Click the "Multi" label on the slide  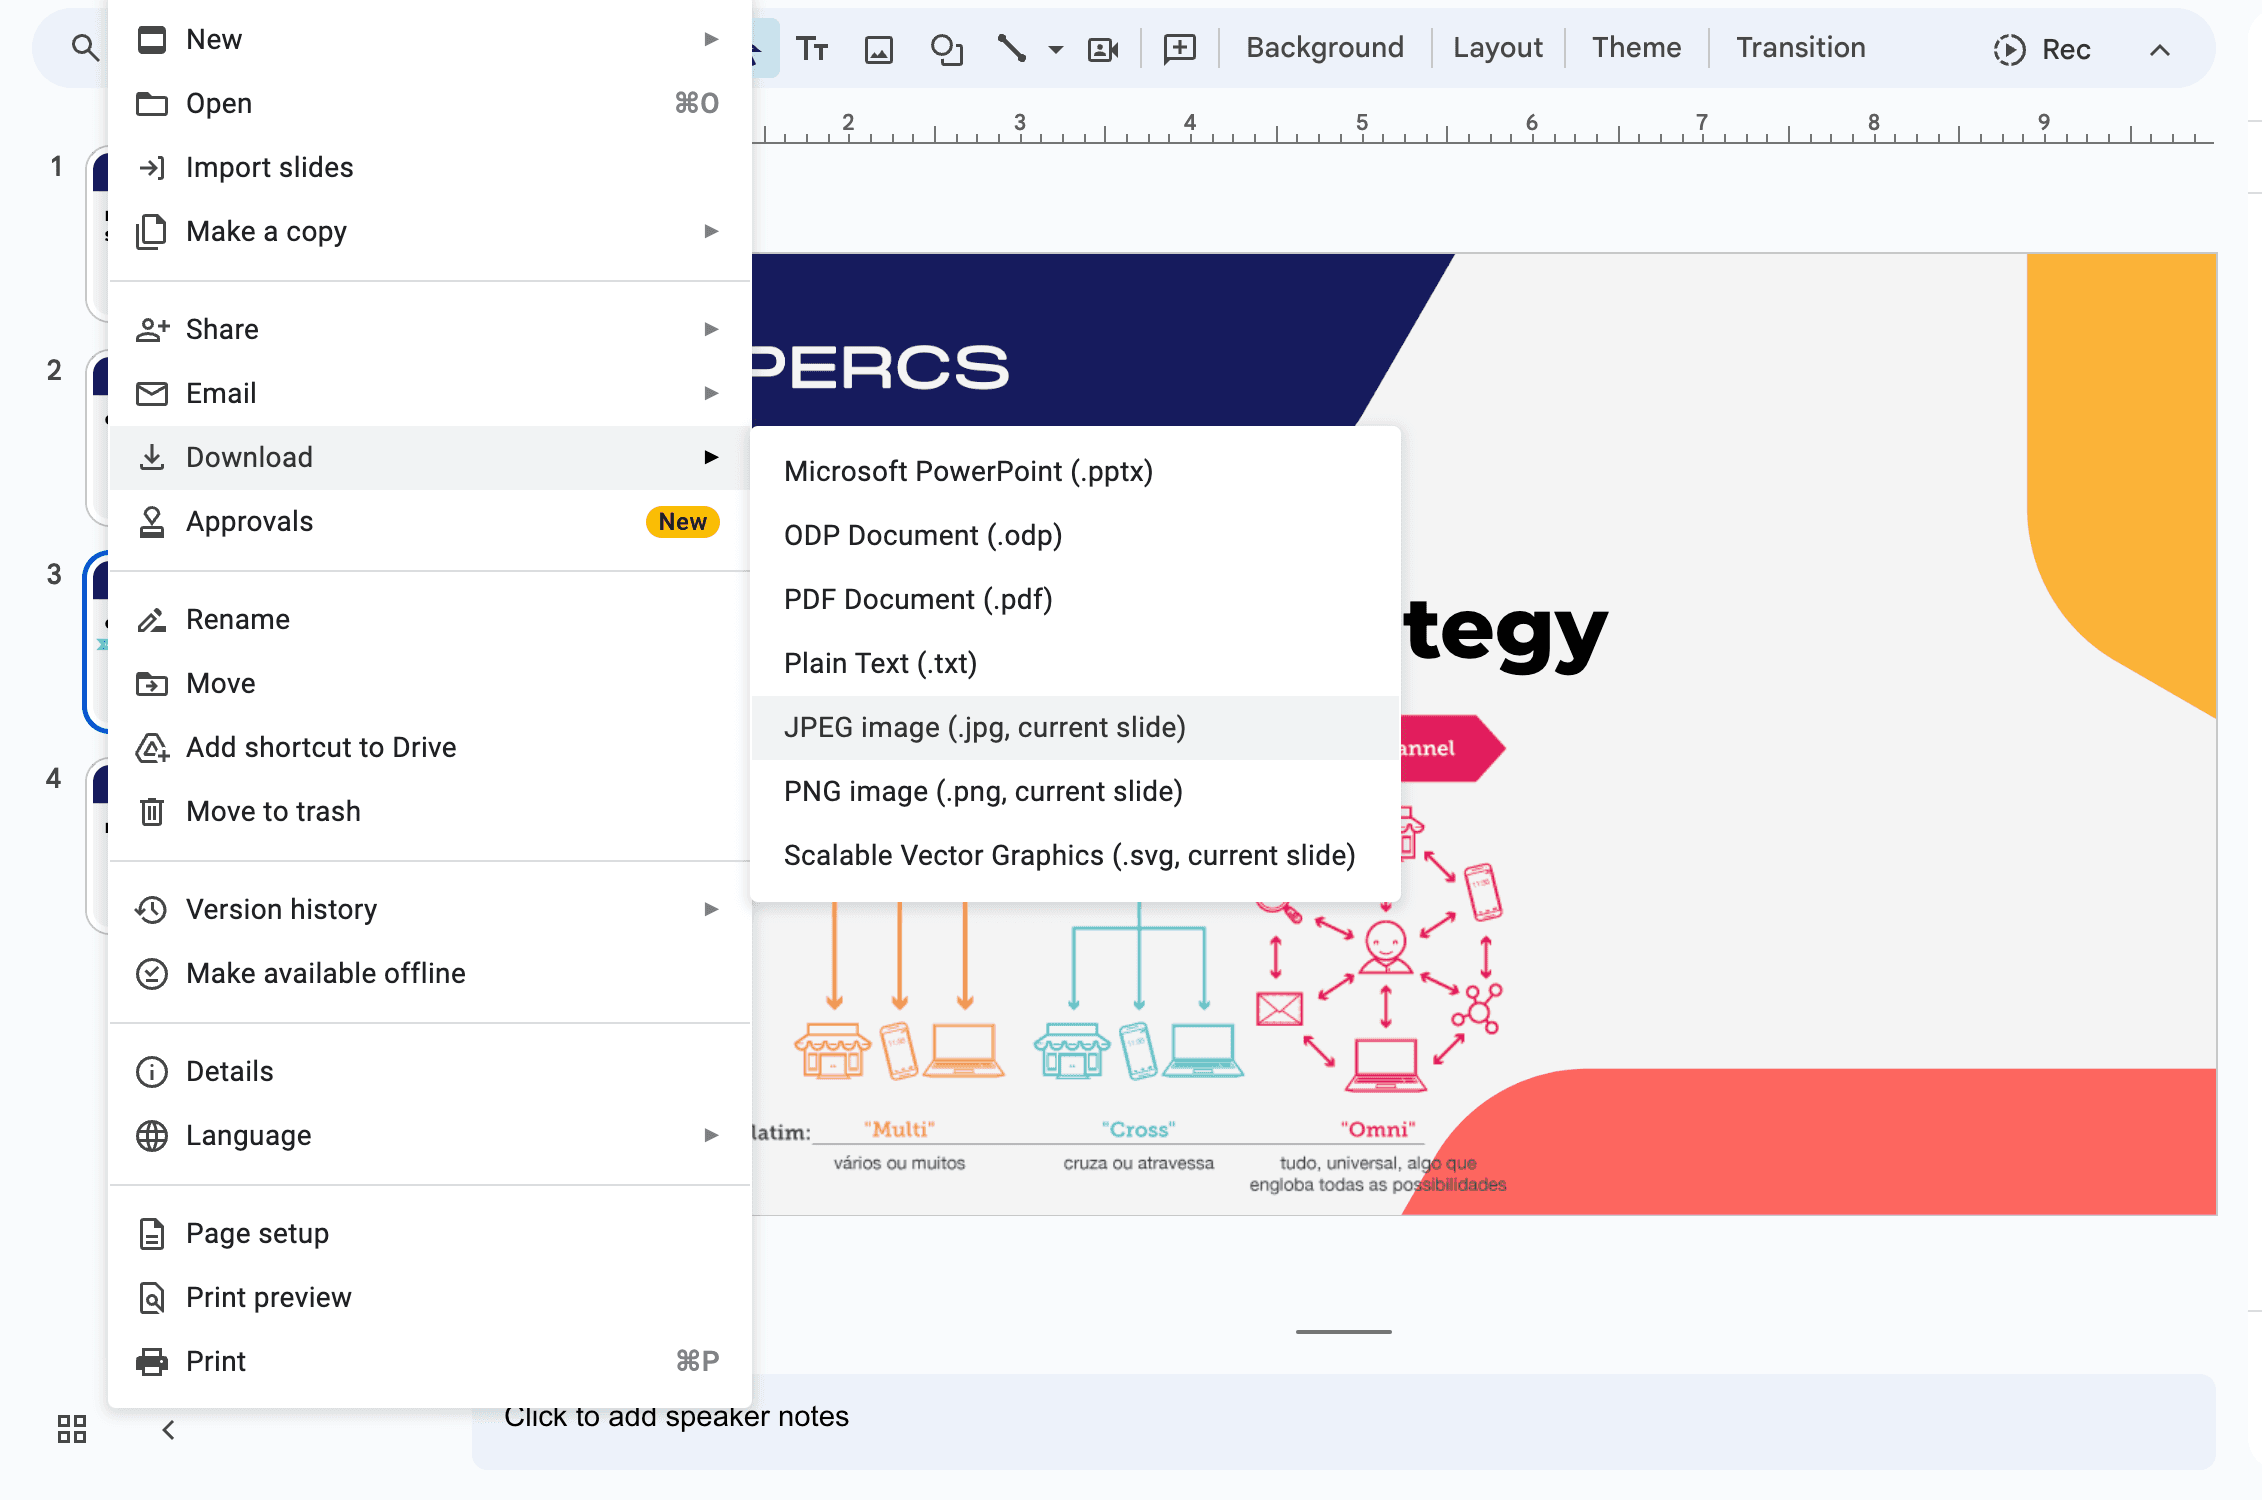[899, 1129]
